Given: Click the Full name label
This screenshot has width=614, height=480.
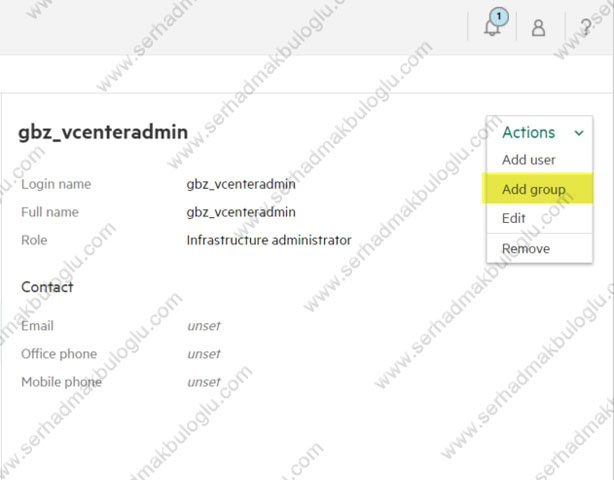Looking at the screenshot, I should [x=50, y=212].
